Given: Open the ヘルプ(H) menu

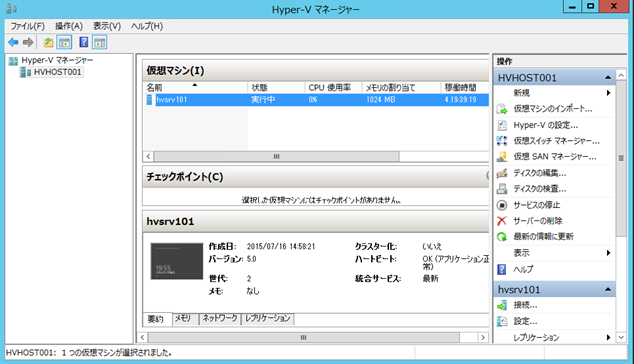Looking at the screenshot, I should coord(147,26).
